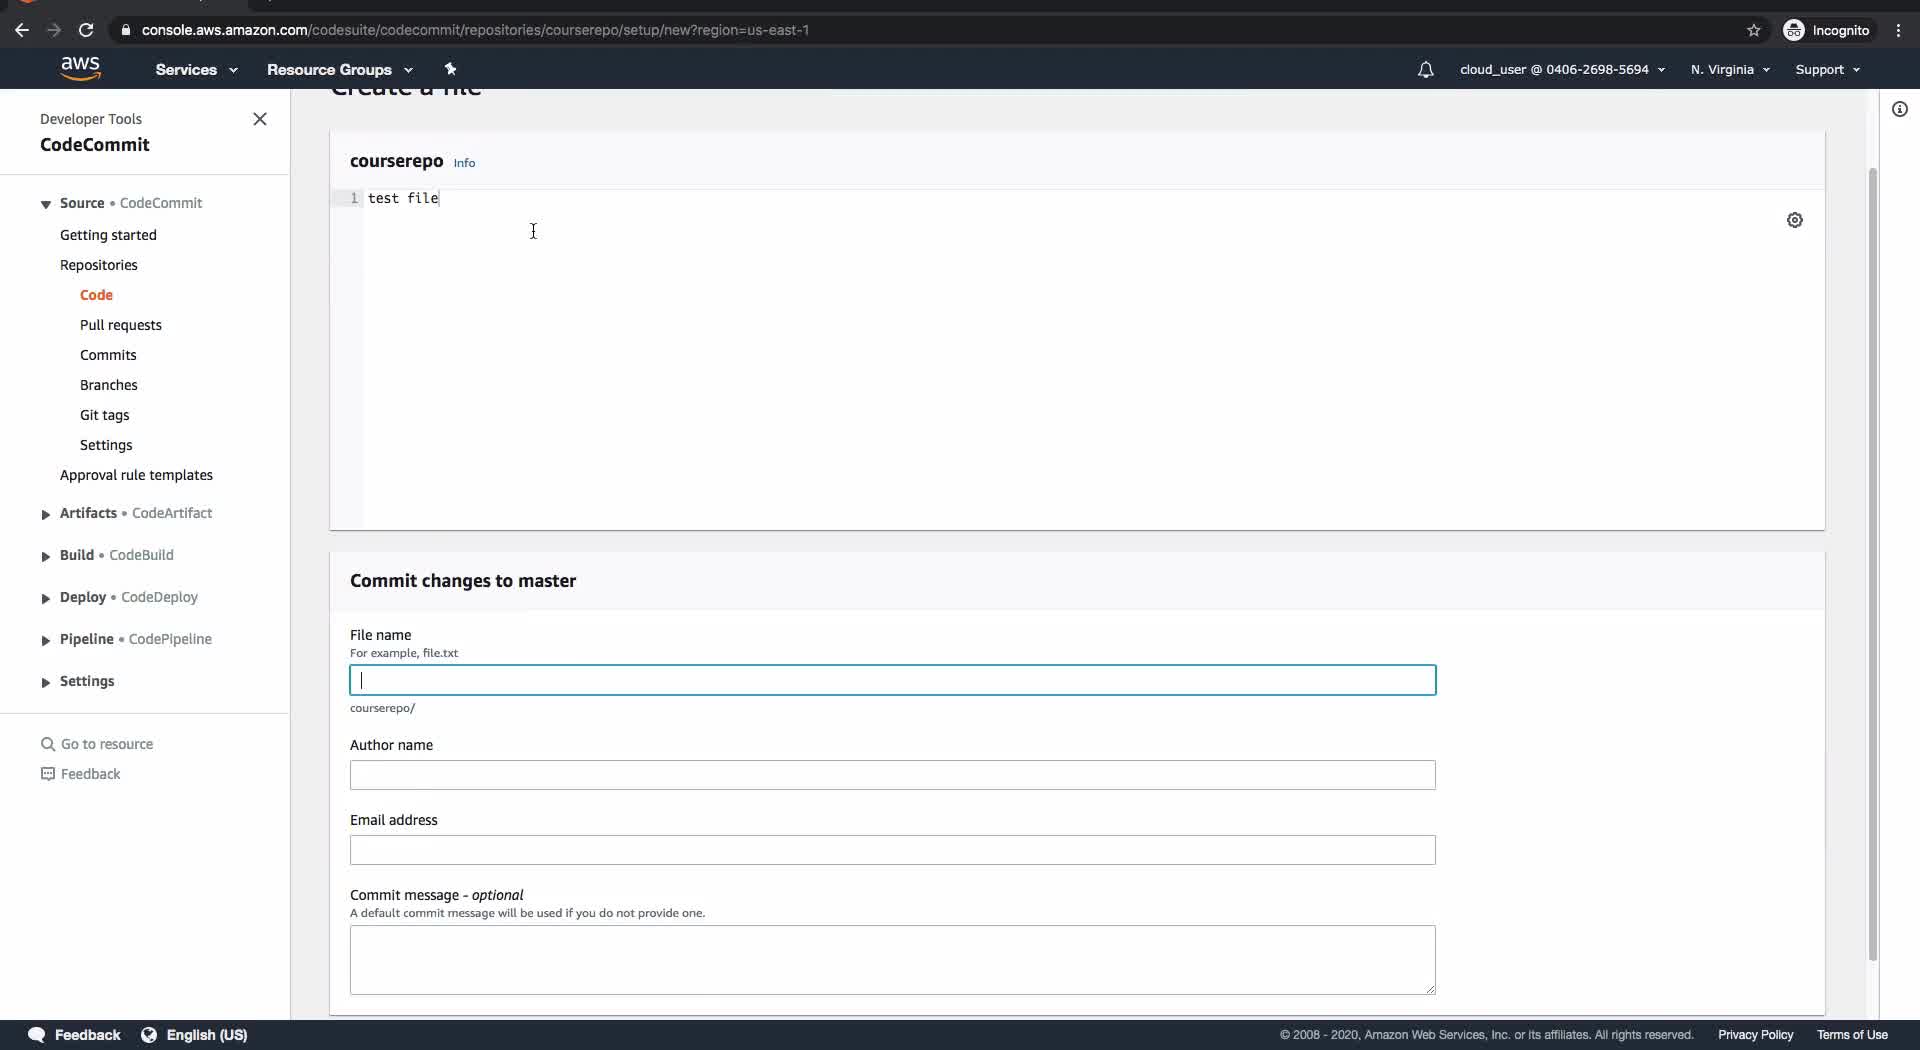Click the code editor line with 'test file'
This screenshot has width=1920, height=1050.
(x=403, y=198)
